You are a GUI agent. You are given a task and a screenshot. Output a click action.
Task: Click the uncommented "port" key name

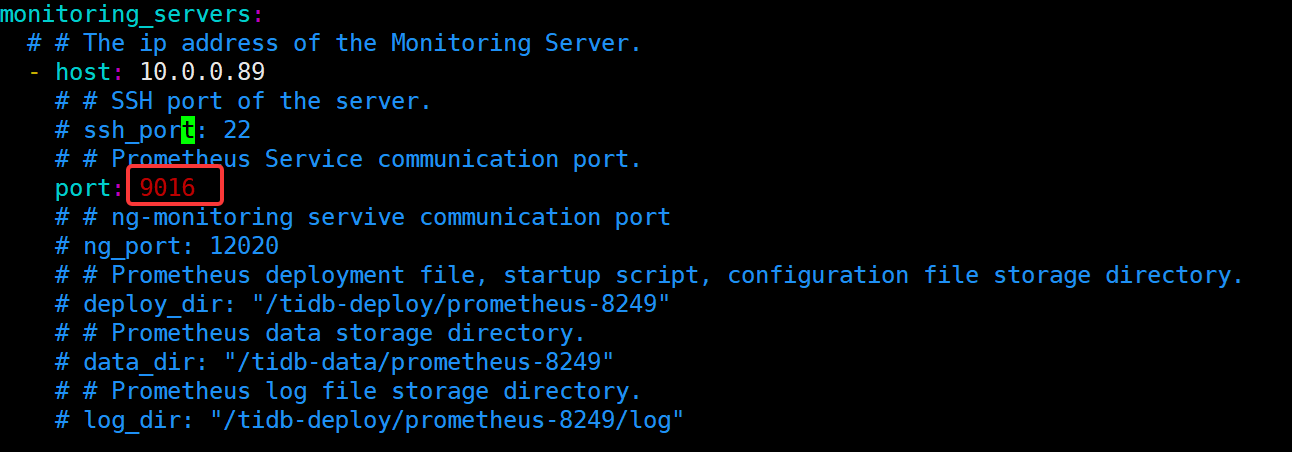click(x=83, y=188)
